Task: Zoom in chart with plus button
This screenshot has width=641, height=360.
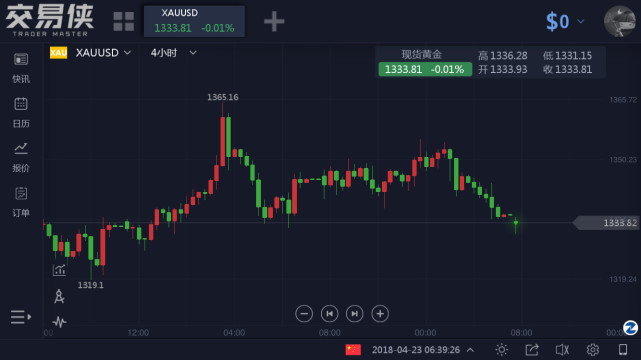Action: pyautogui.click(x=380, y=314)
